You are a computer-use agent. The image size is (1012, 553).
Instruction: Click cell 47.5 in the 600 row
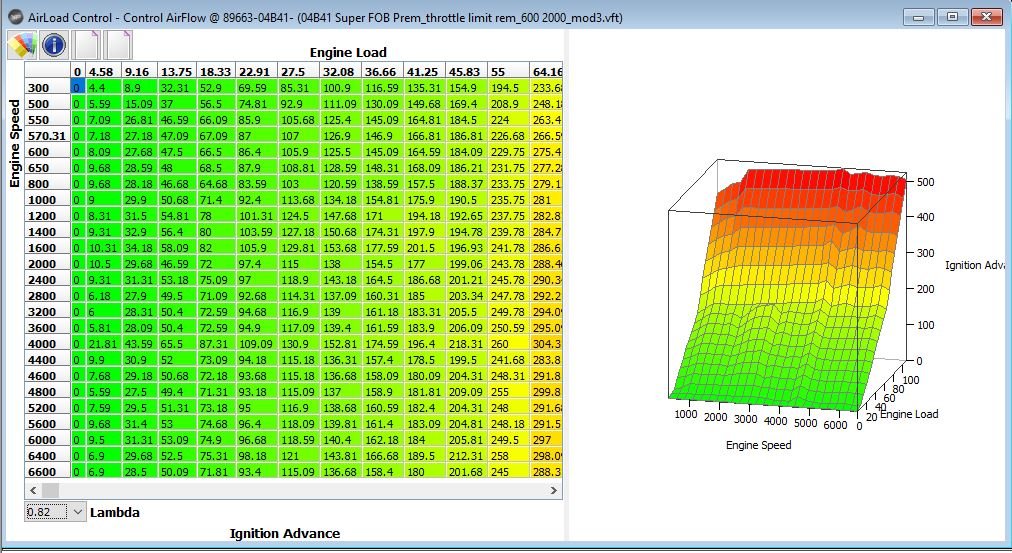177,152
